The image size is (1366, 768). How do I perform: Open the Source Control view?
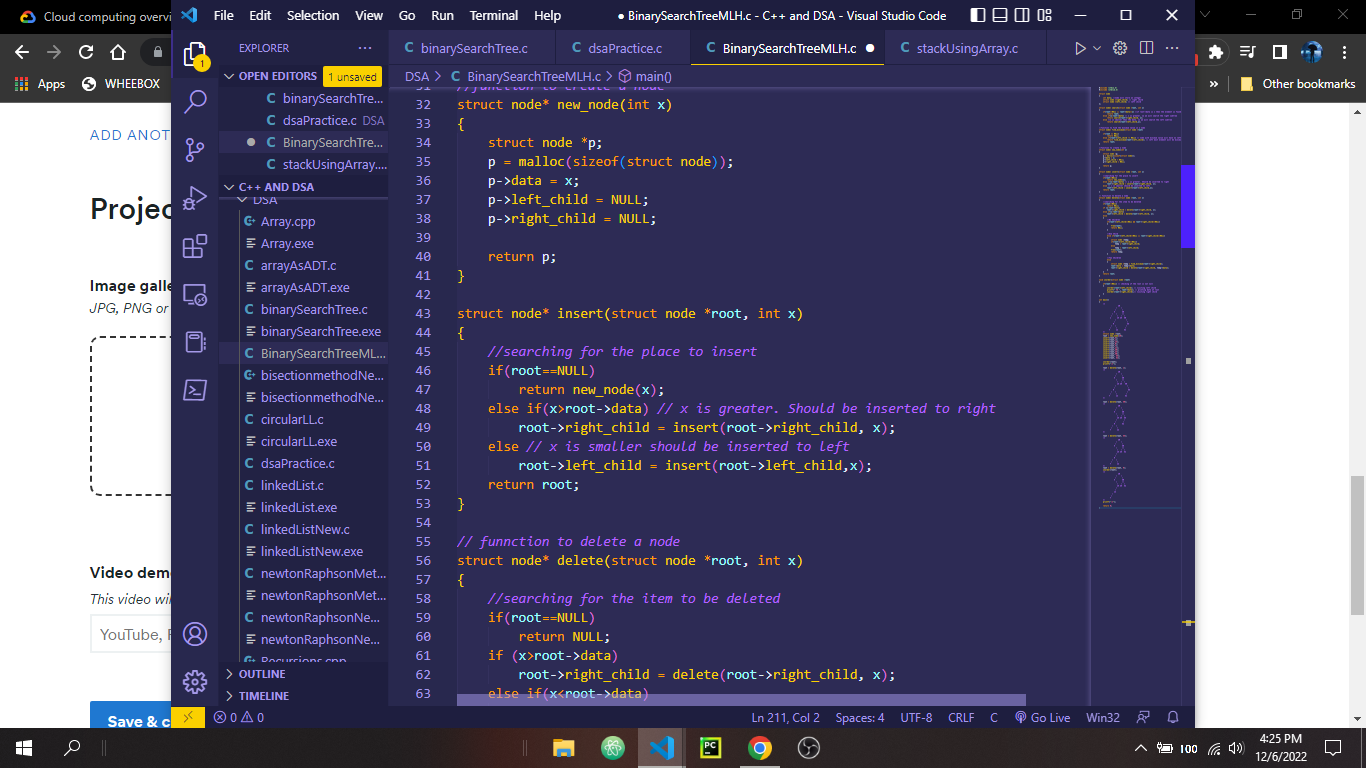tap(195, 148)
